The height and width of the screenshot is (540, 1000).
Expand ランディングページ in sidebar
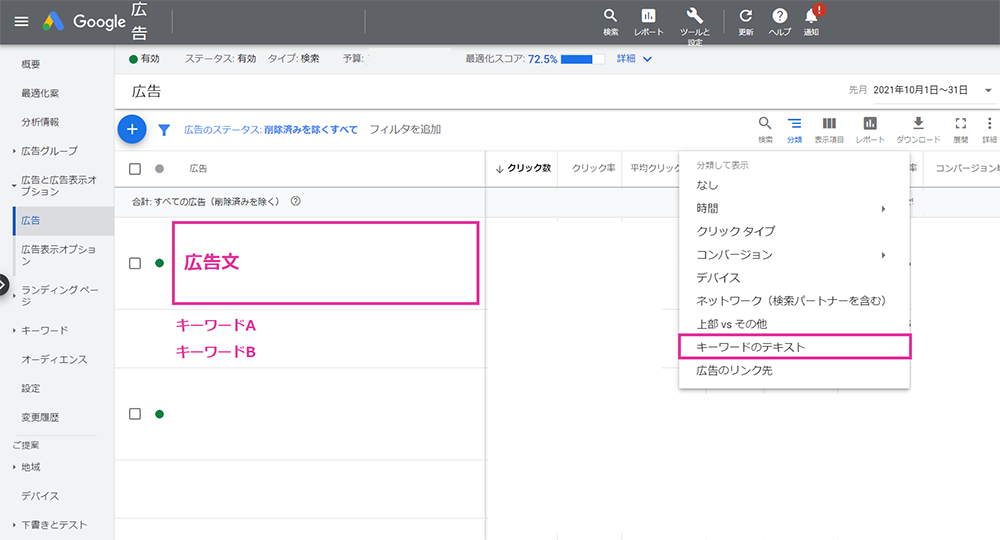pos(14,296)
